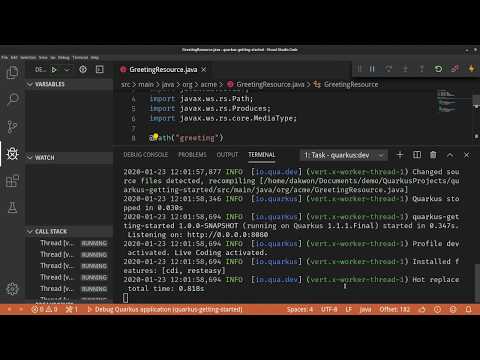The image size is (480, 360).
Task: Open the Manage gear in activity bar
Action: (12, 289)
